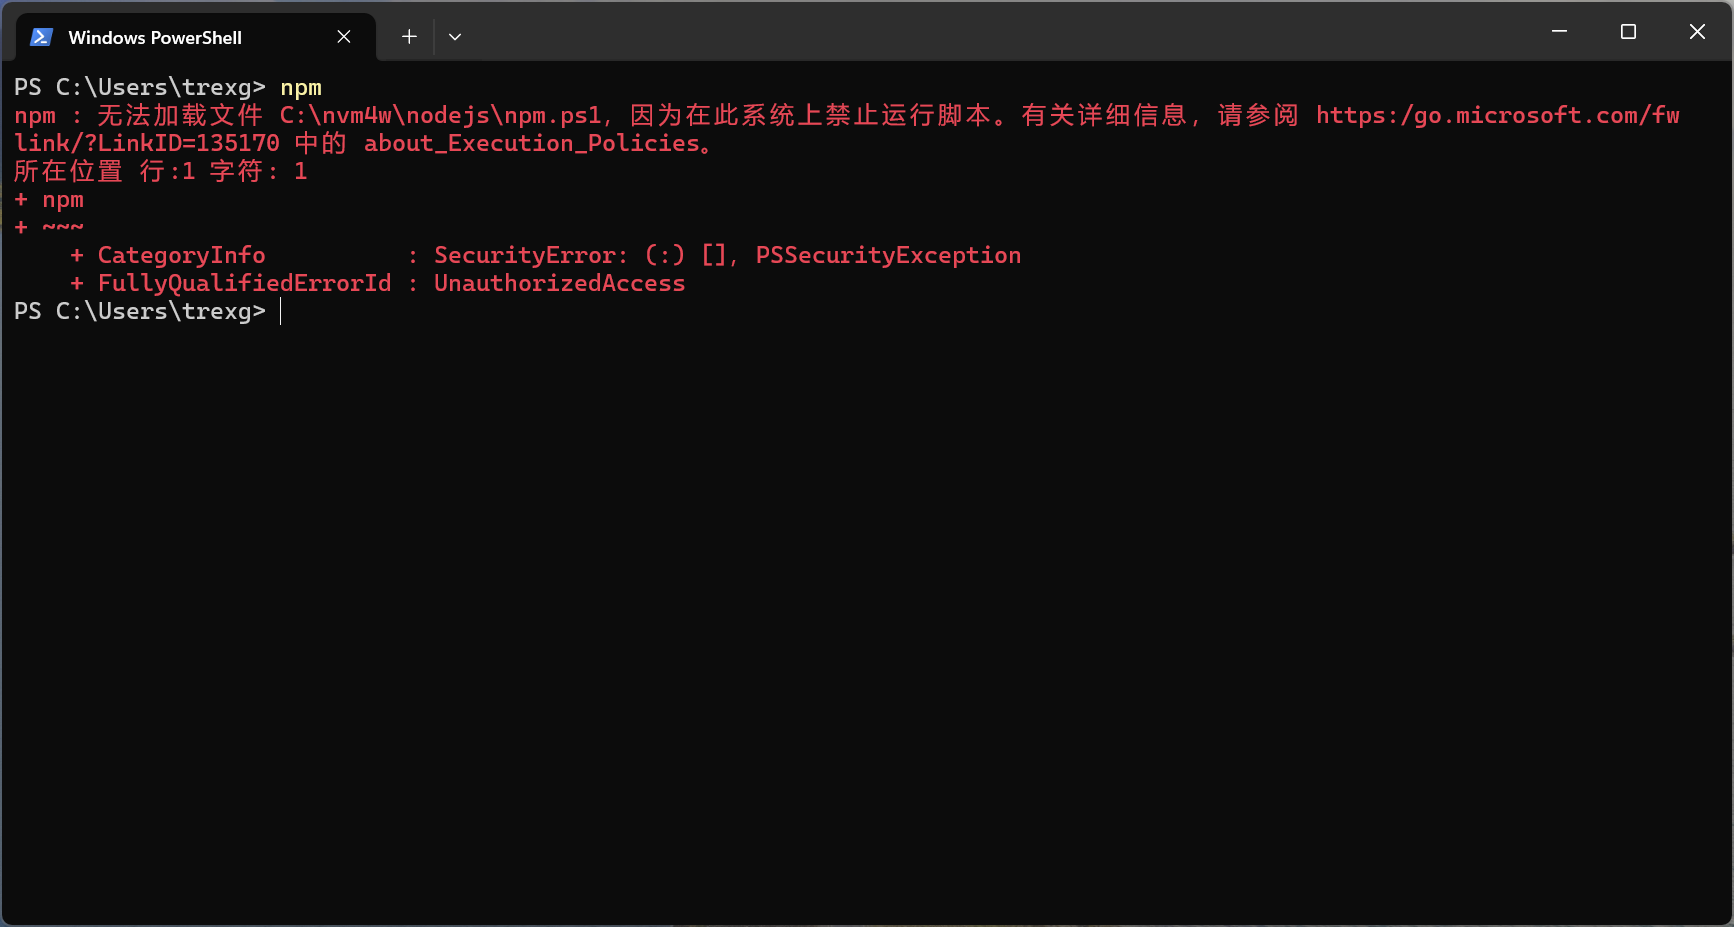Open the go.microsoft.com link in the error

point(1496,116)
